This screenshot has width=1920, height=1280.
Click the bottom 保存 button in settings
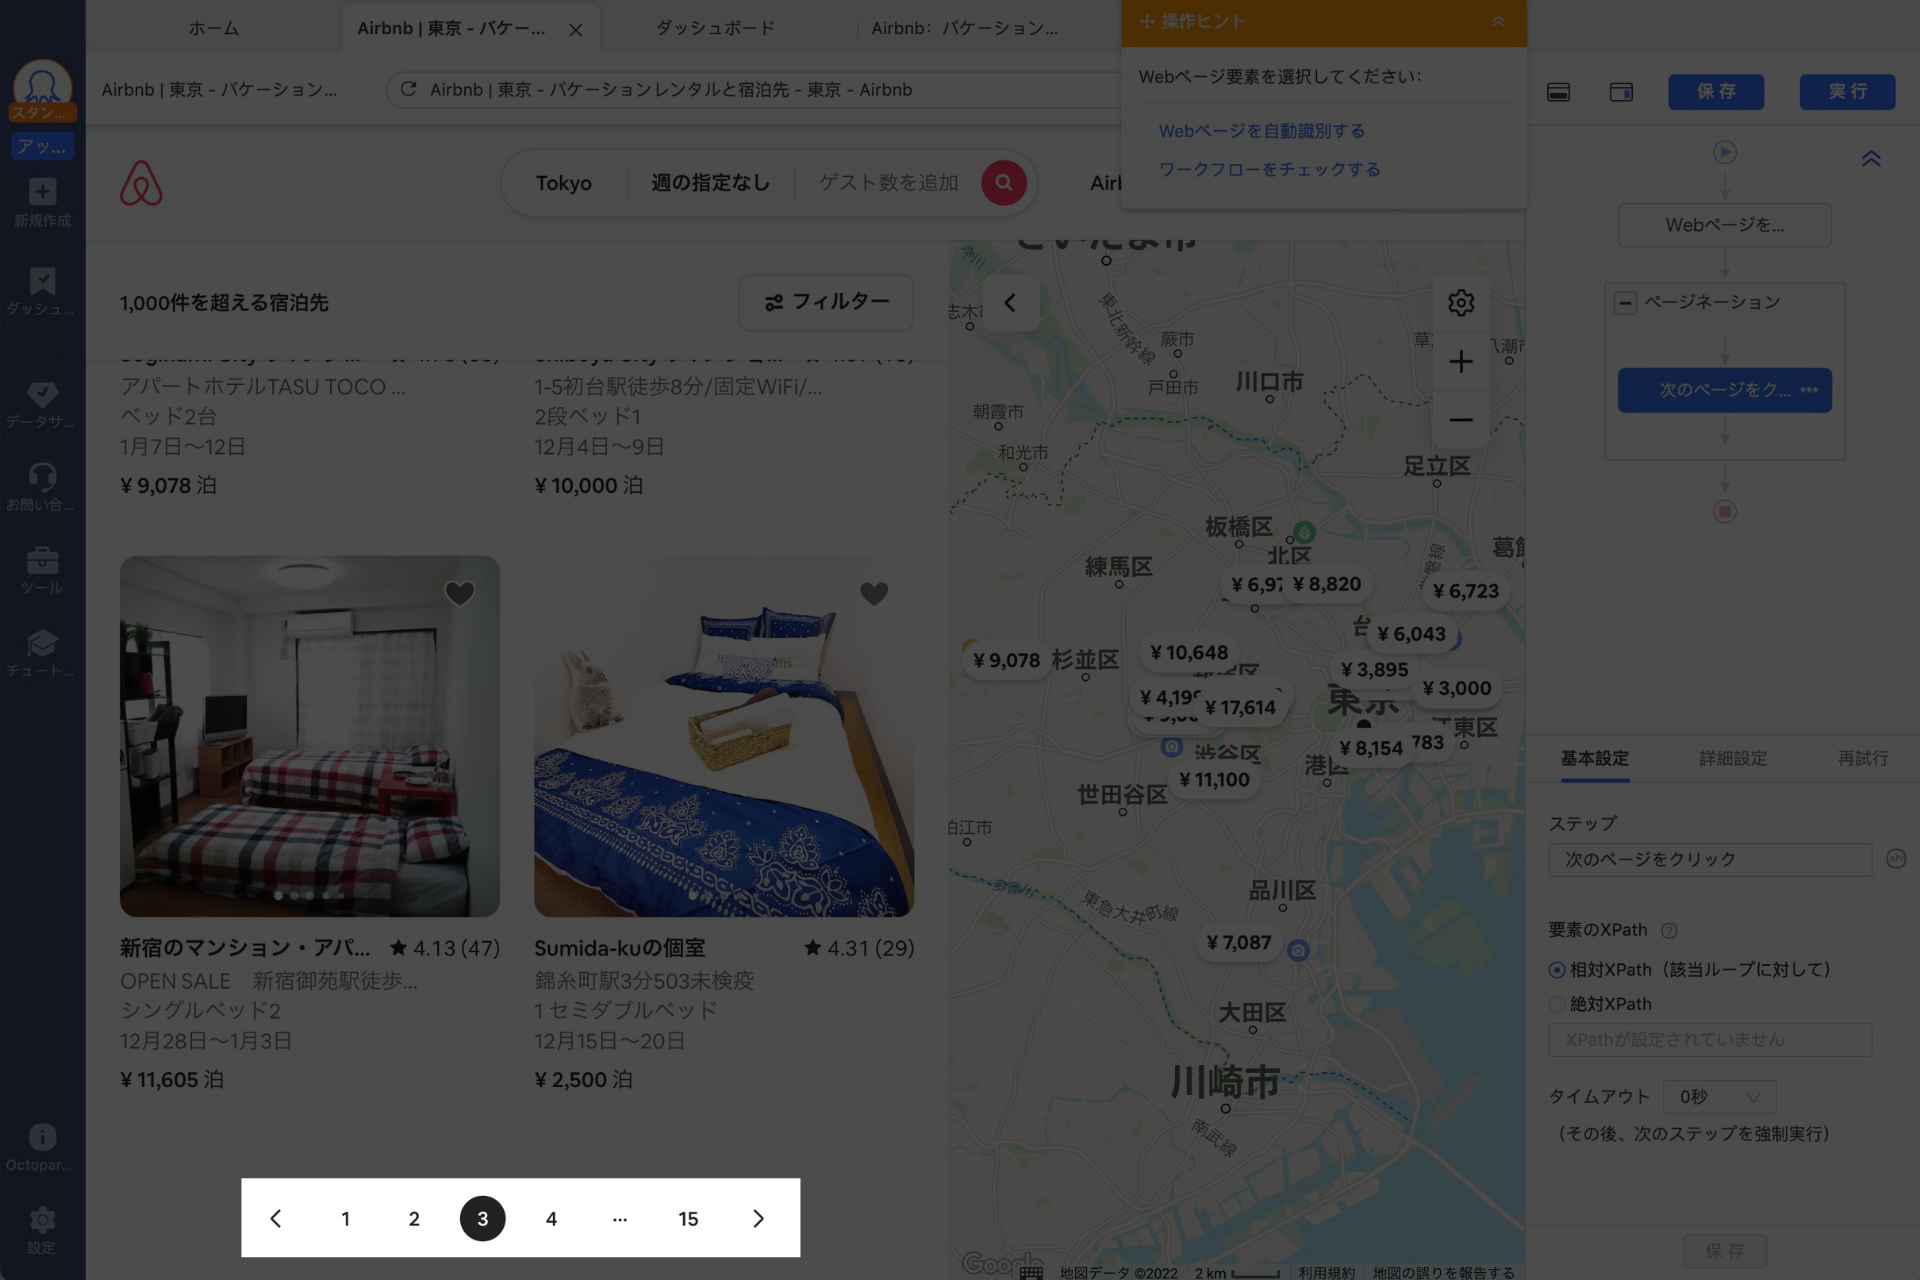tap(1725, 1251)
